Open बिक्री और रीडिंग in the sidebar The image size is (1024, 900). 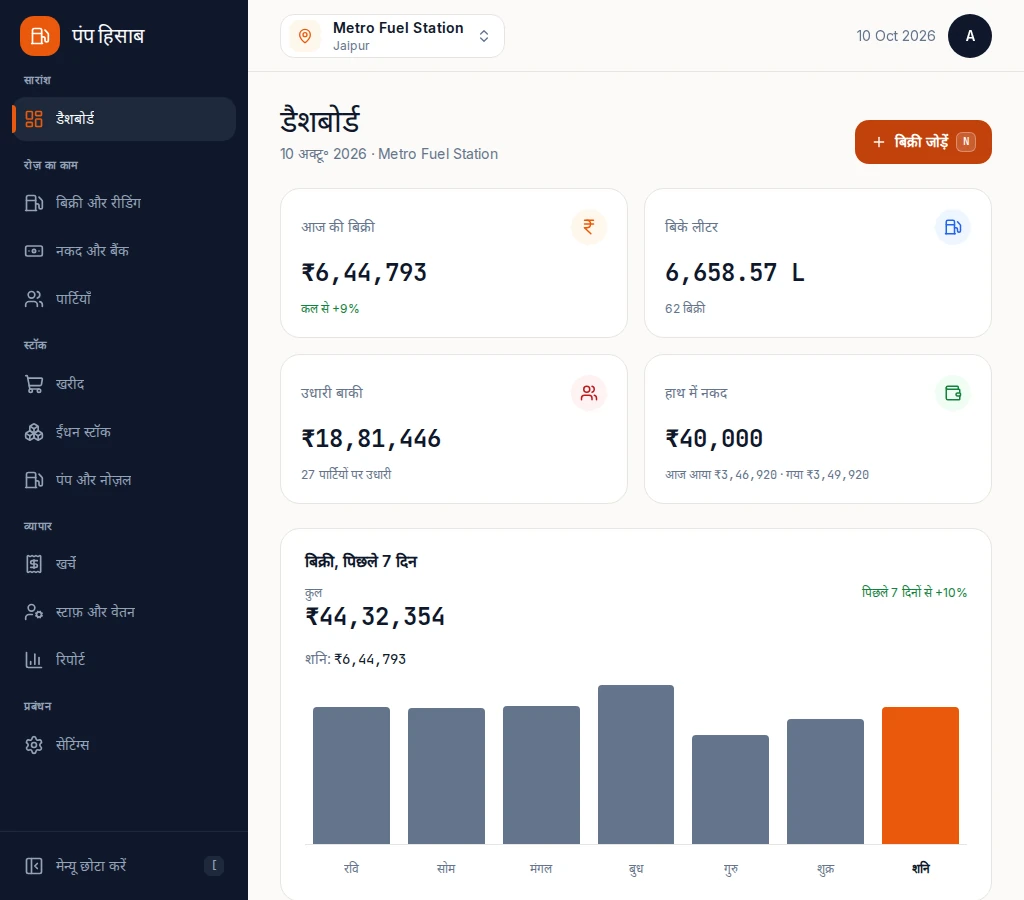click(124, 203)
